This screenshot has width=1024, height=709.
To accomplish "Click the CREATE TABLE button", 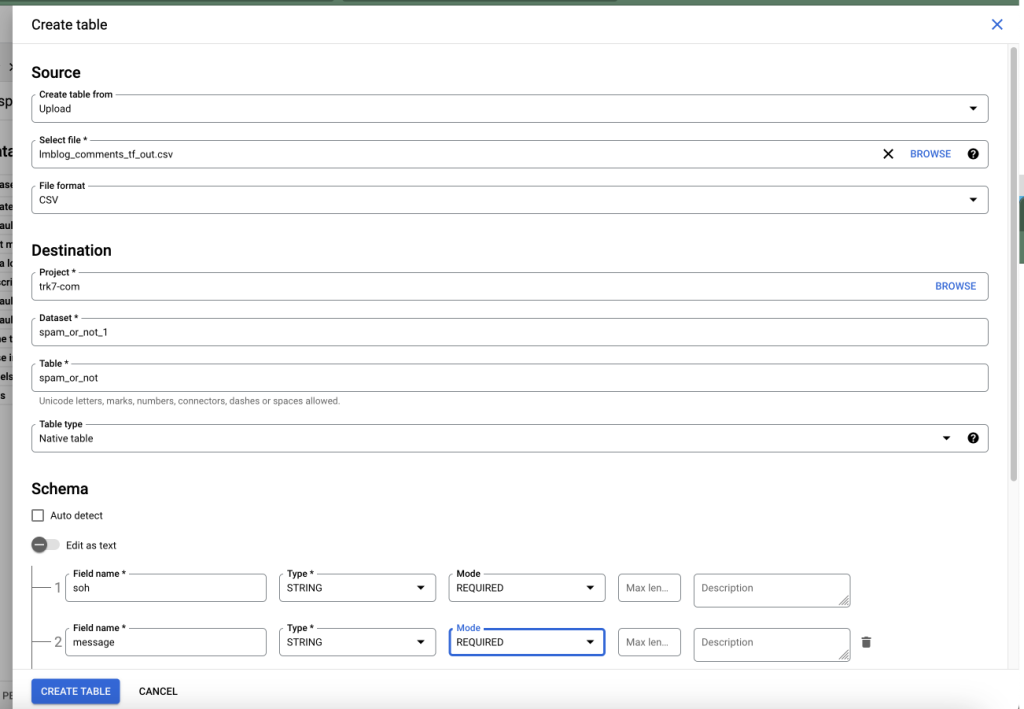I will pos(76,691).
